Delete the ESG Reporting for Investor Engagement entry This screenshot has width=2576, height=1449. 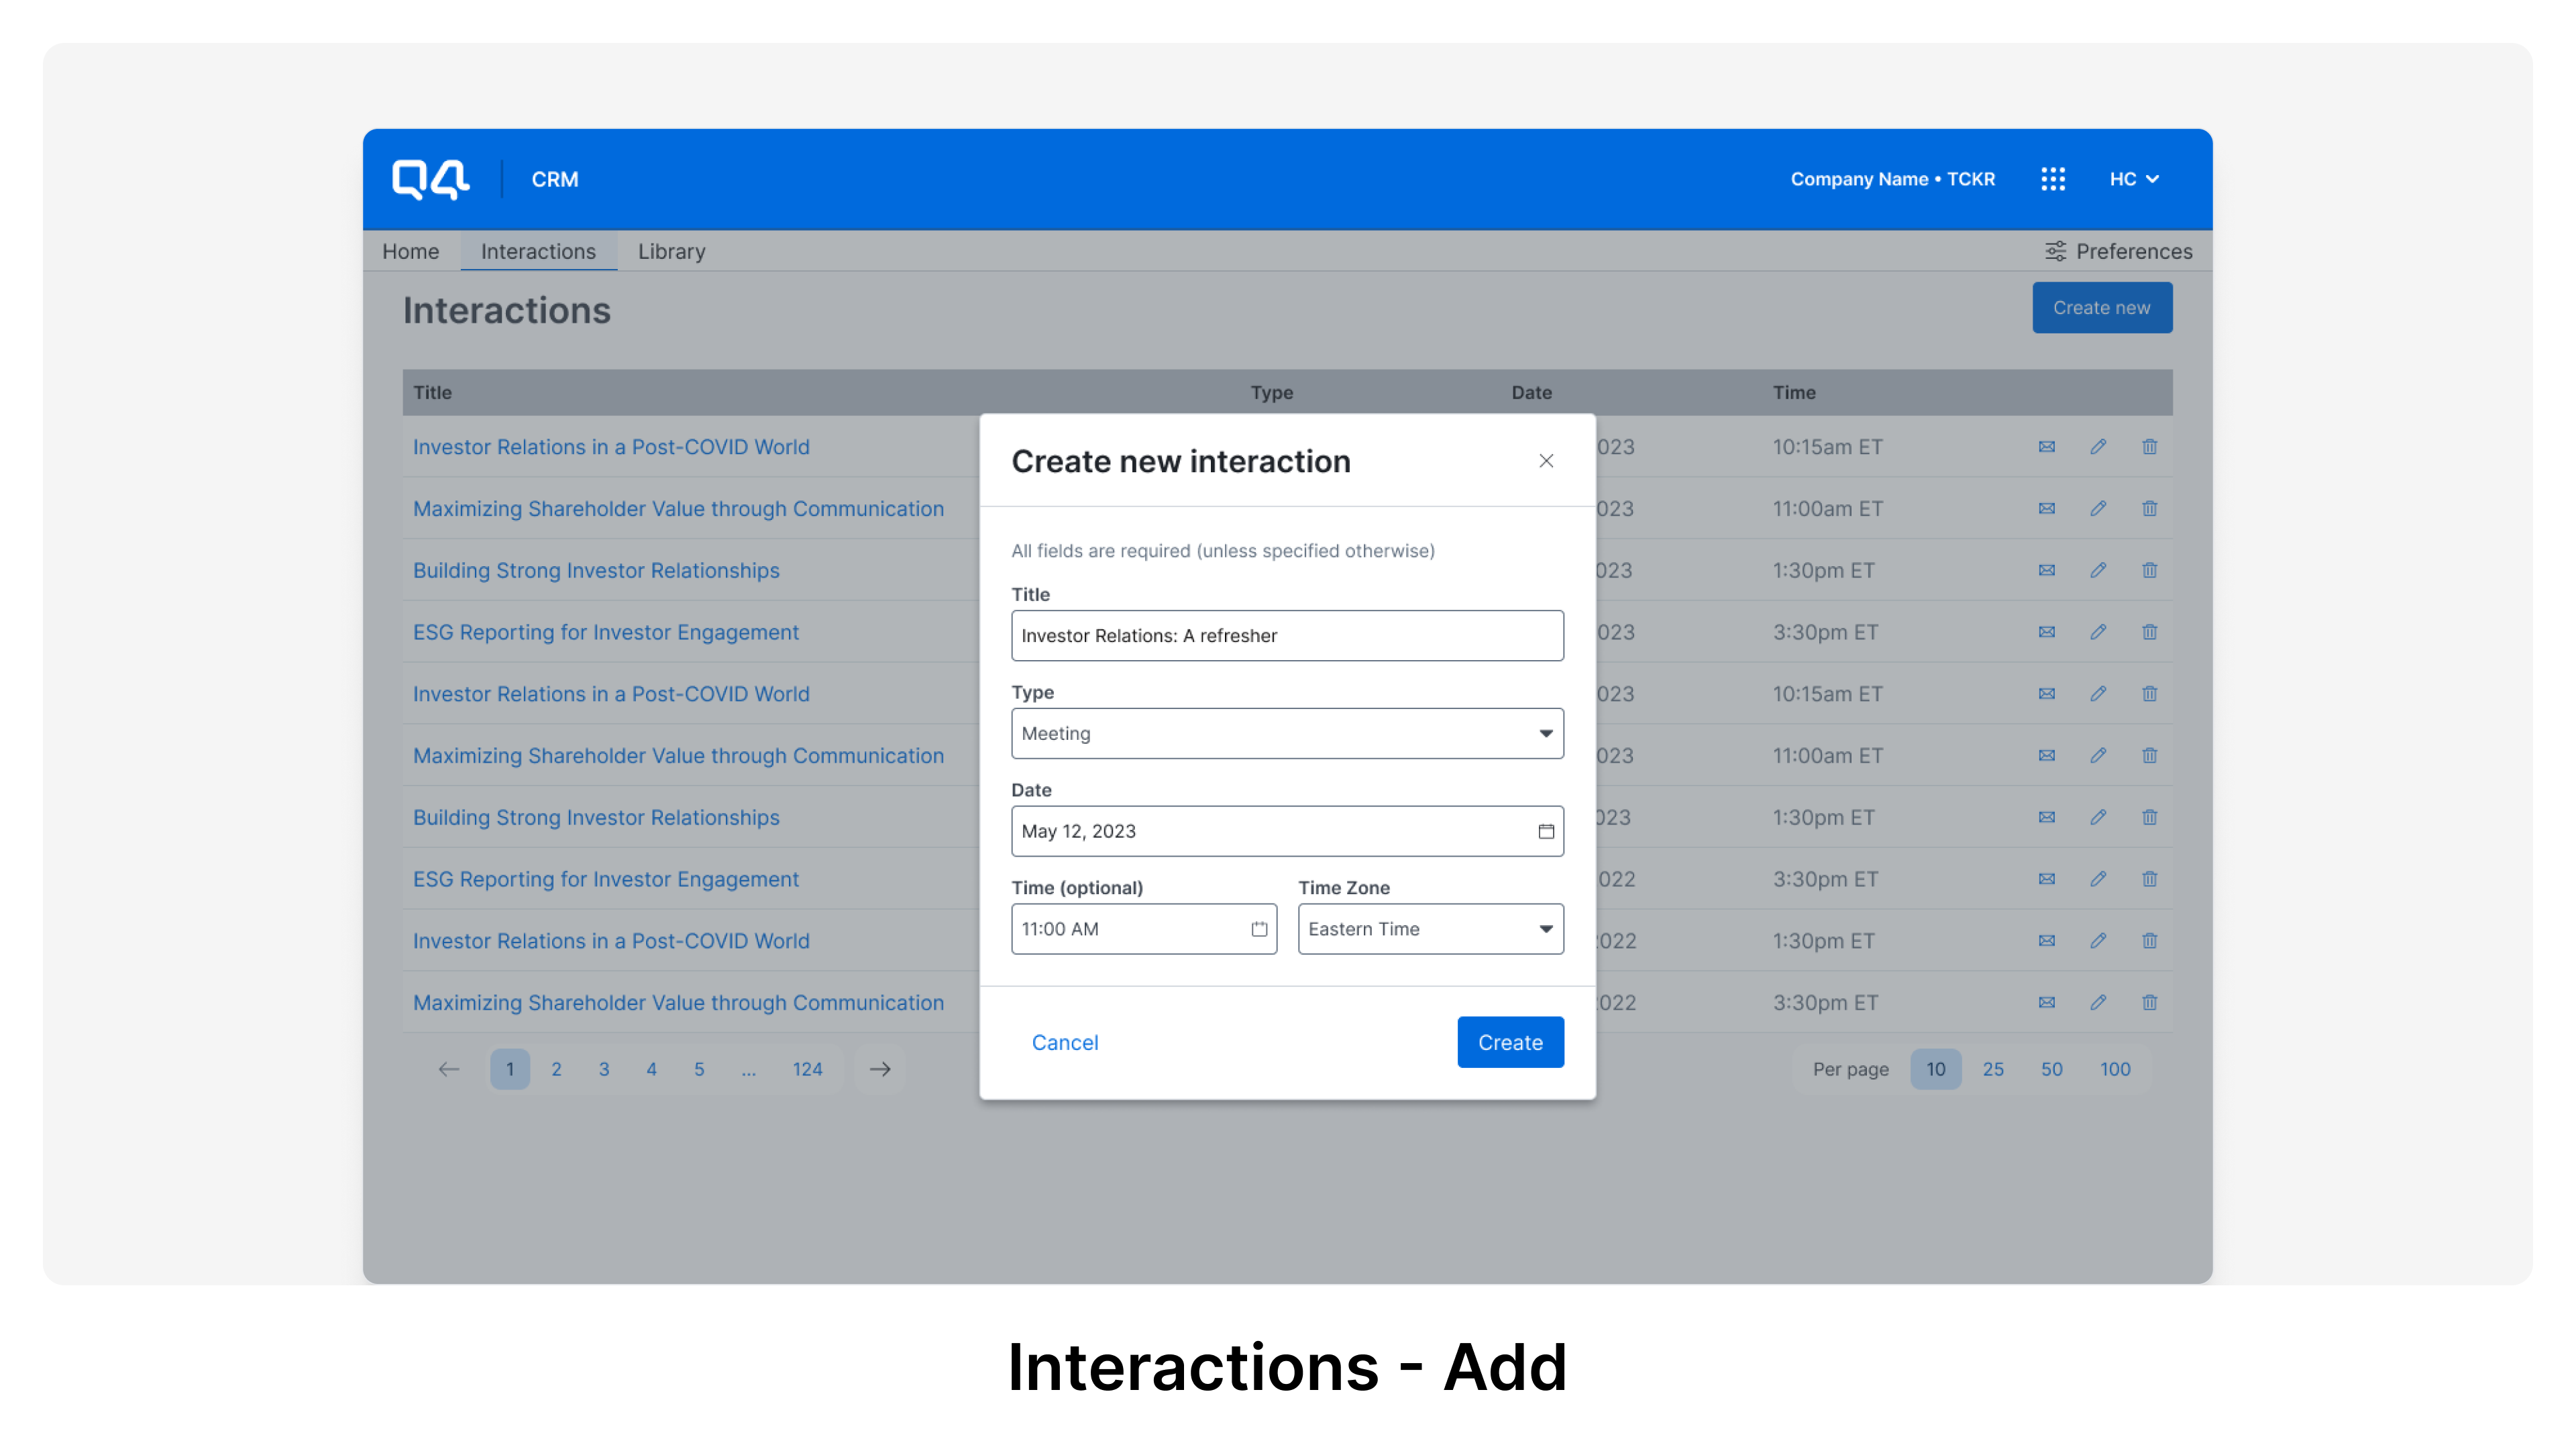point(2150,632)
